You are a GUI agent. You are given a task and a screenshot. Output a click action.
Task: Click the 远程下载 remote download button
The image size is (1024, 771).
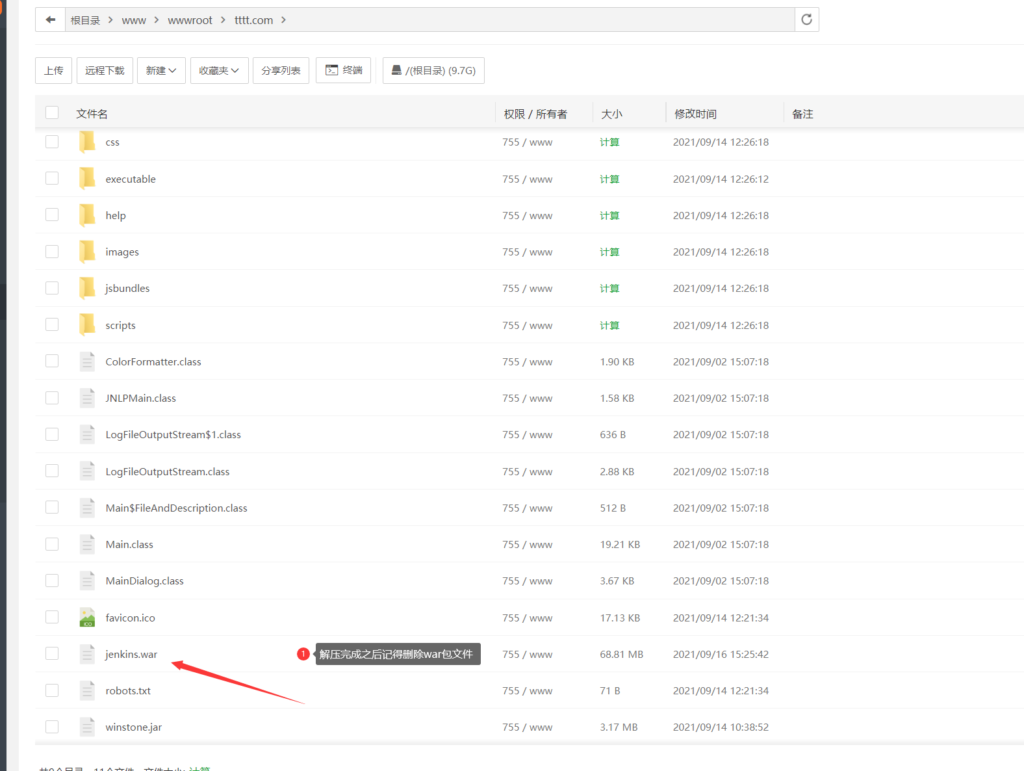tap(104, 71)
